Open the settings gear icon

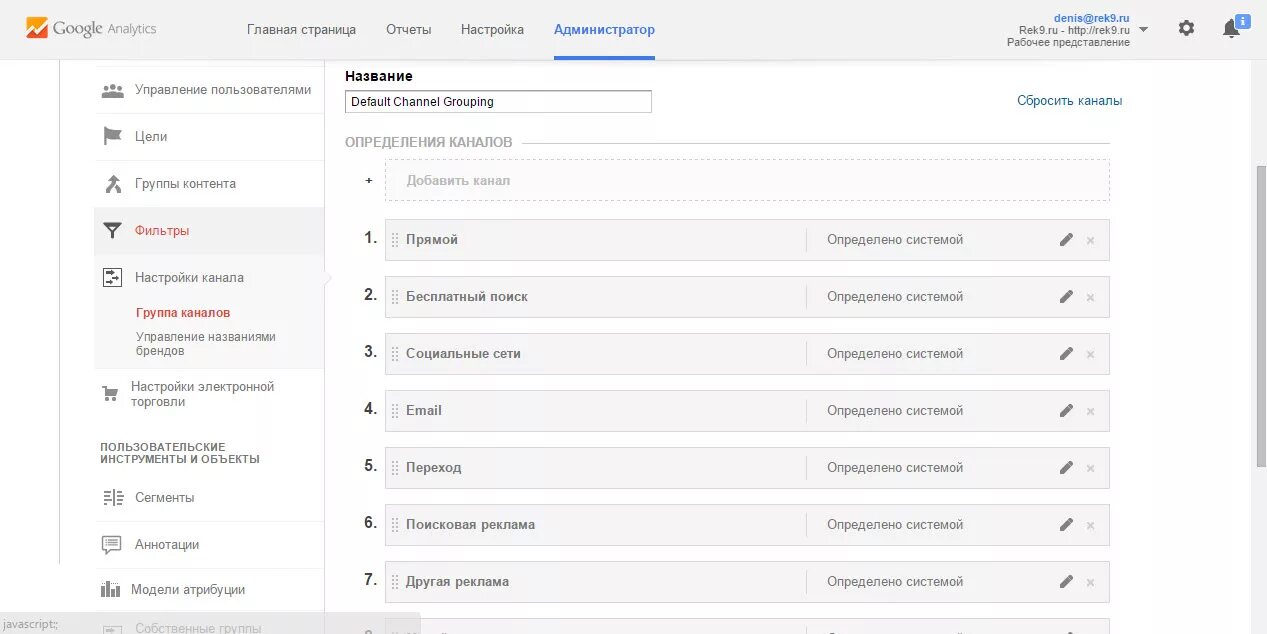pyautogui.click(x=1186, y=28)
